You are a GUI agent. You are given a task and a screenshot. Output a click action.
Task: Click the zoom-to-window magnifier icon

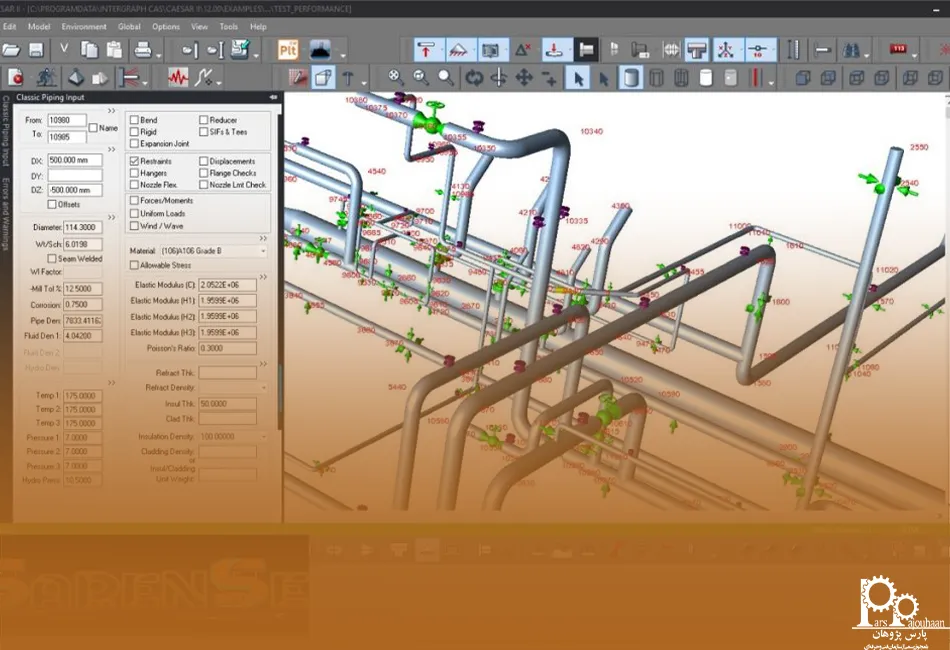point(420,78)
